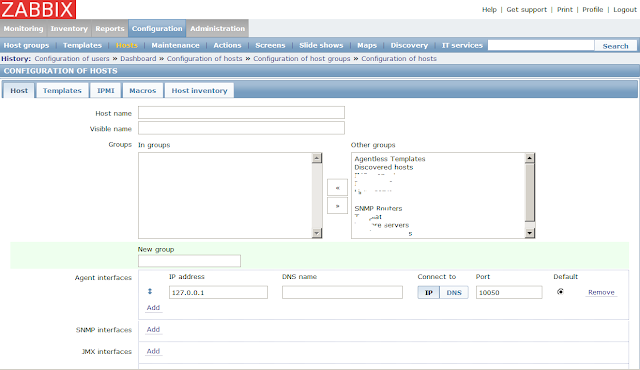
Task: Switch to the Host inventory tab
Action: (199, 91)
